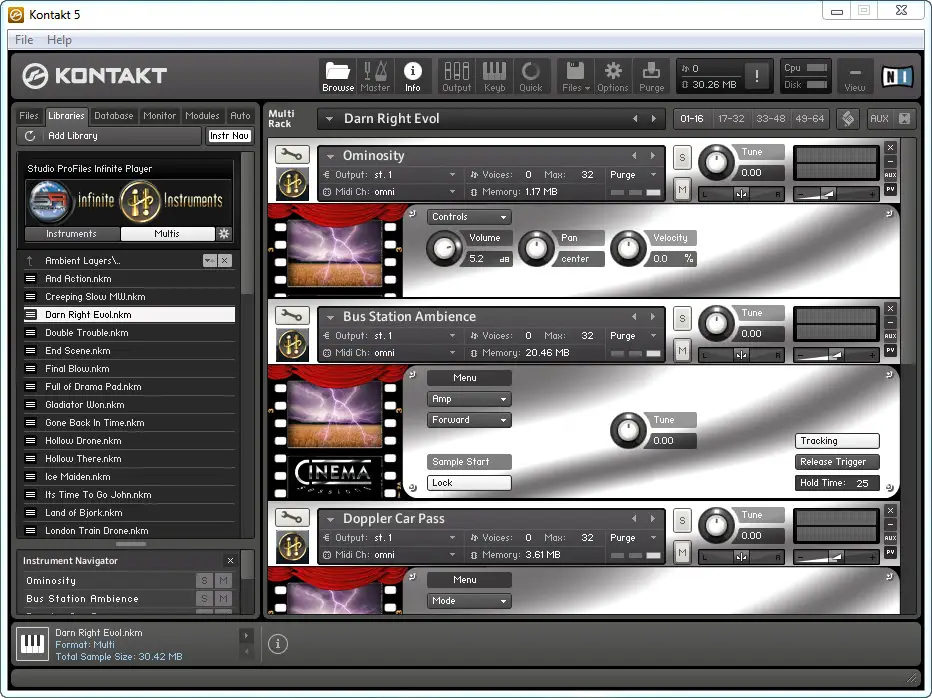
Task: Open the Files disk menu
Action: 575,76
